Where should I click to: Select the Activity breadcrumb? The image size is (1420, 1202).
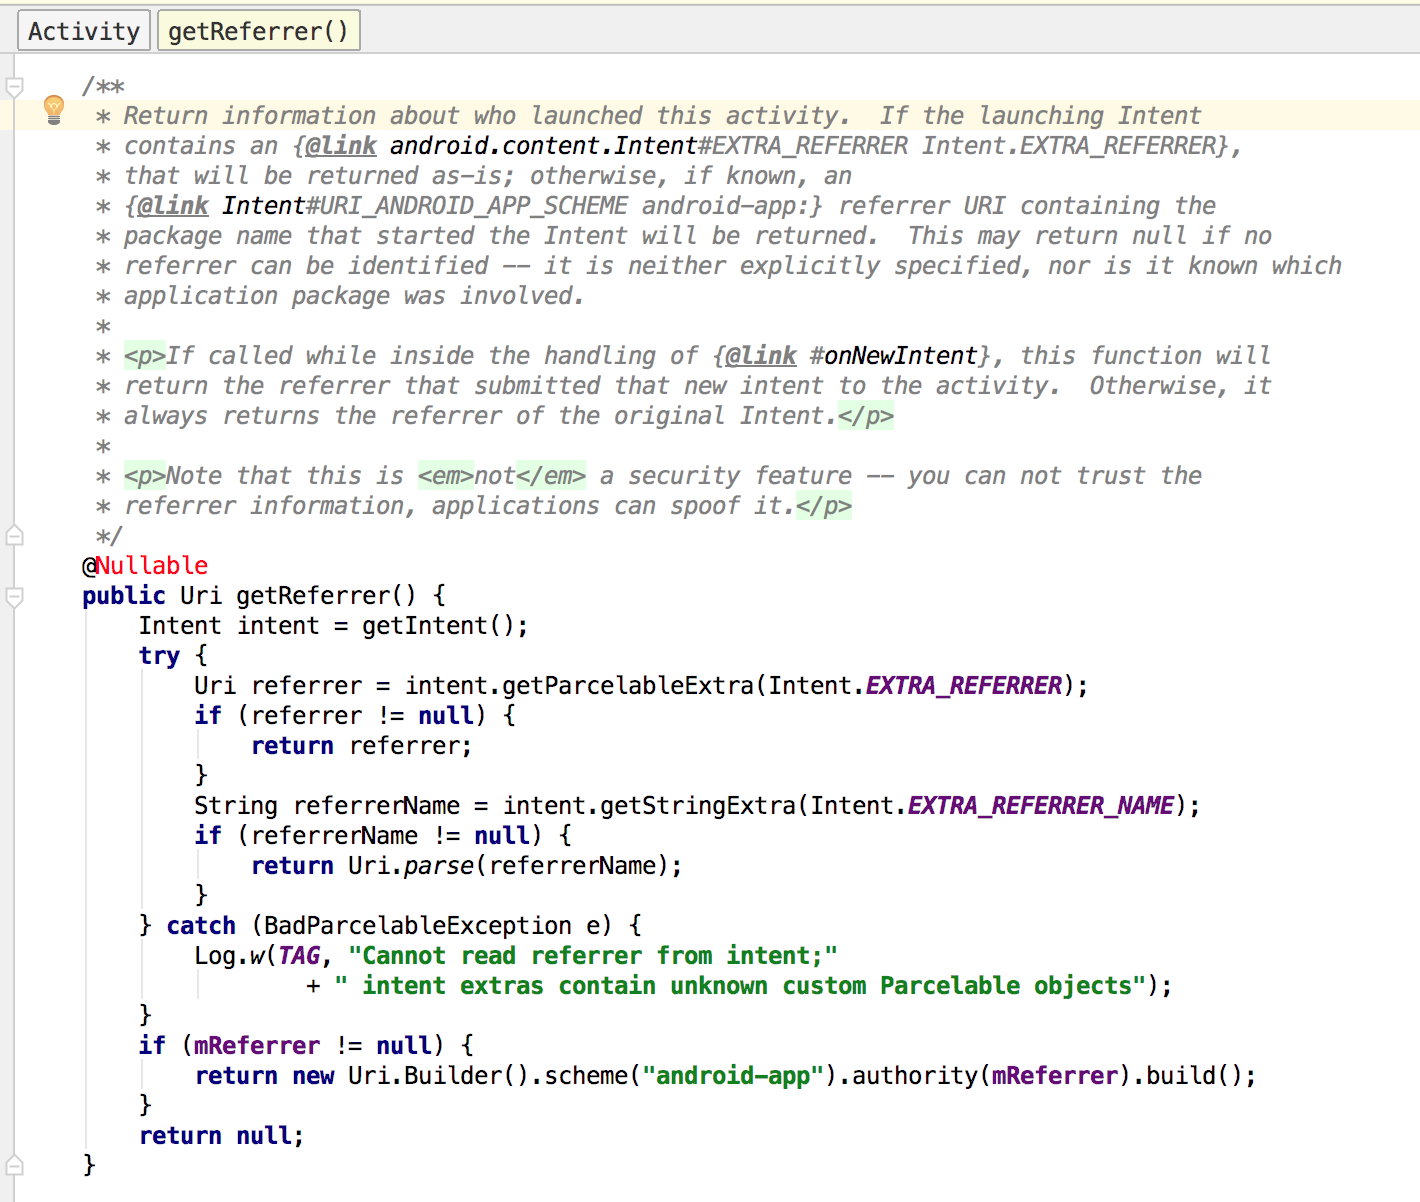84,31
